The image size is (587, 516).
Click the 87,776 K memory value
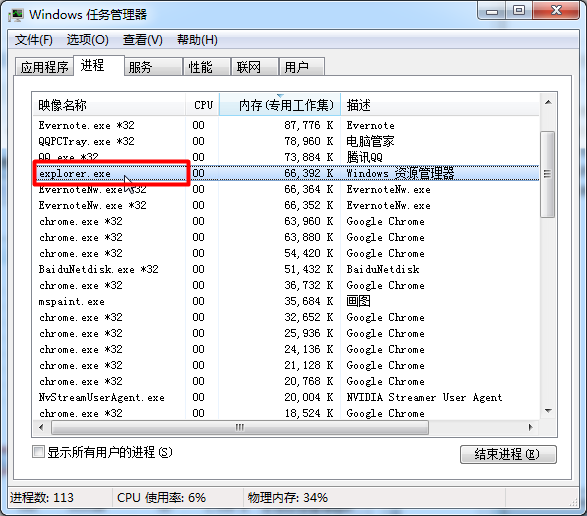[308, 125]
